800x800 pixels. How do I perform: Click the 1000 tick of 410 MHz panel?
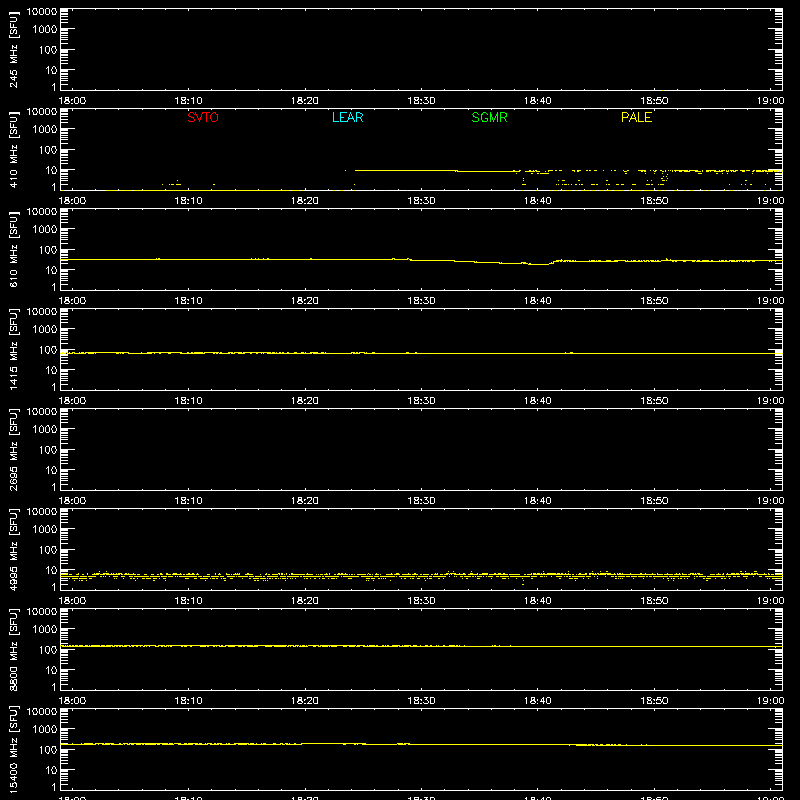[x=45, y=129]
